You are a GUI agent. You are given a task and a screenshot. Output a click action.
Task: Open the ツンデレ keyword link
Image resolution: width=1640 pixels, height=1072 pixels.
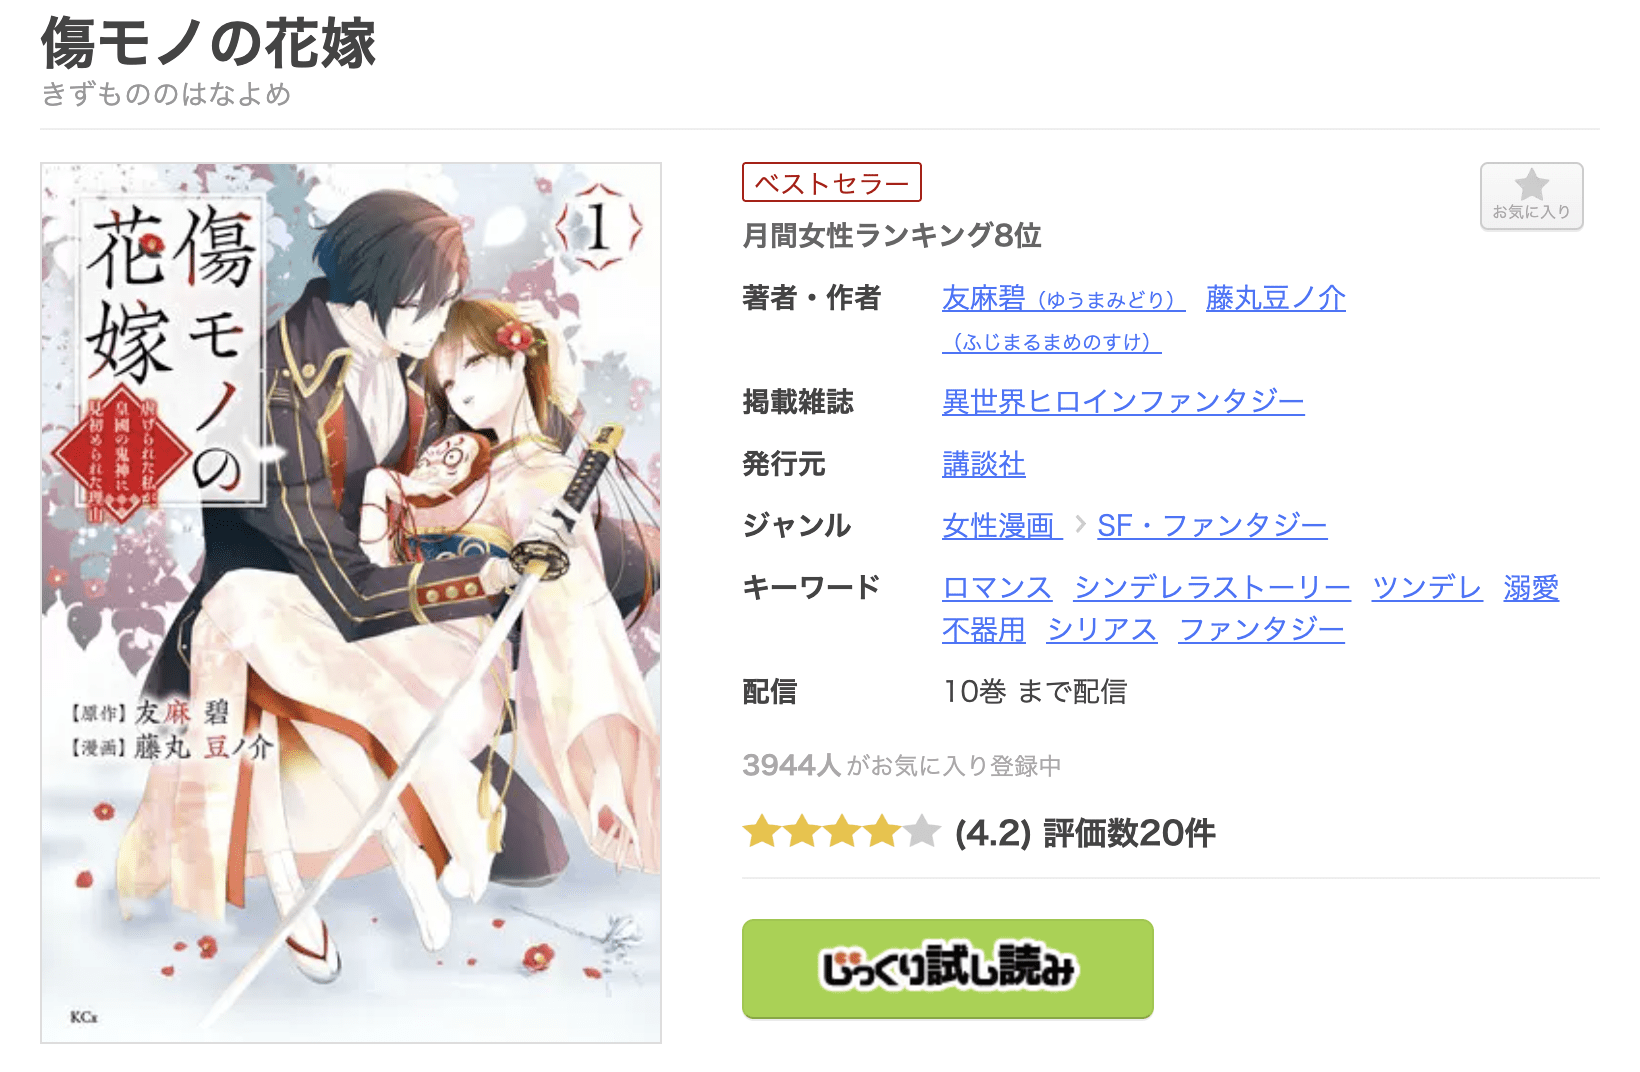[x=1427, y=588]
